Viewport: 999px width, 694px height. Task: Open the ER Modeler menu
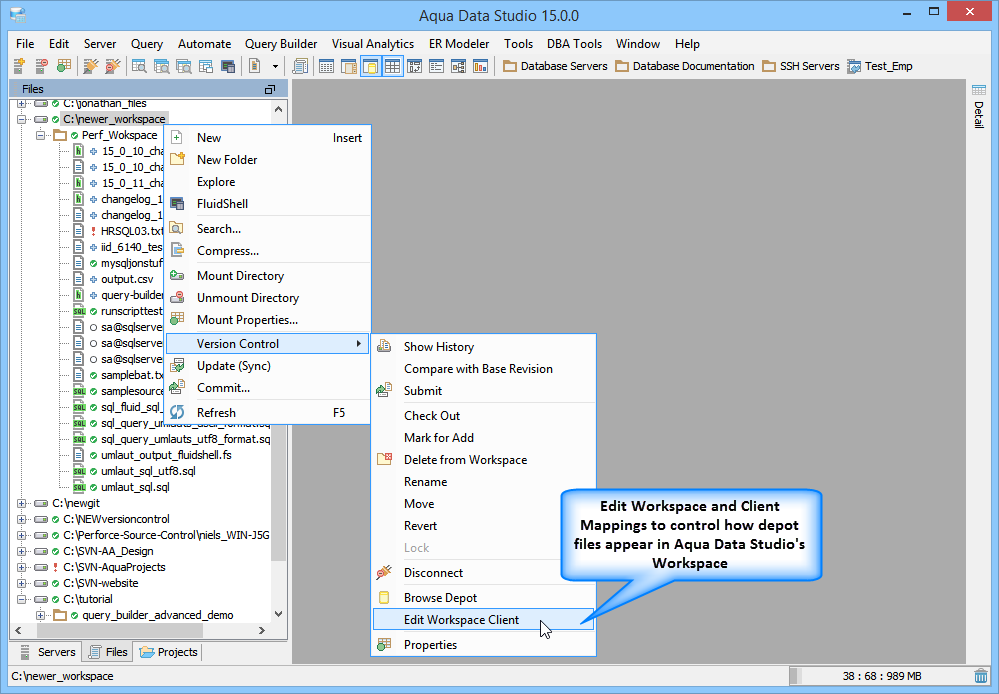coord(459,44)
